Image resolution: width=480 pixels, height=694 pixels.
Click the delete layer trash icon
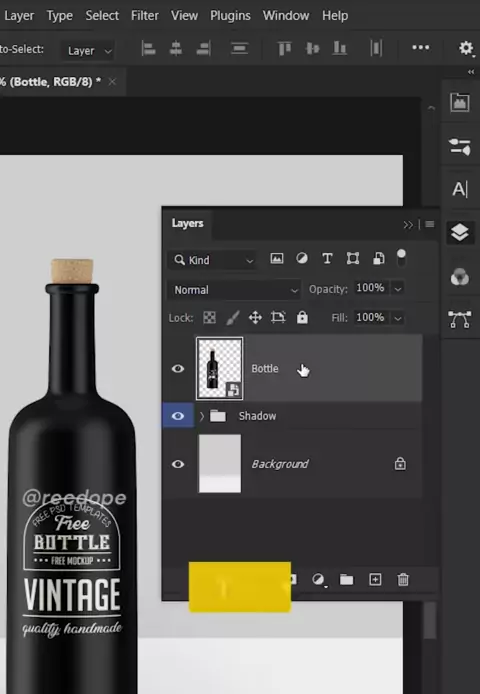point(403,579)
